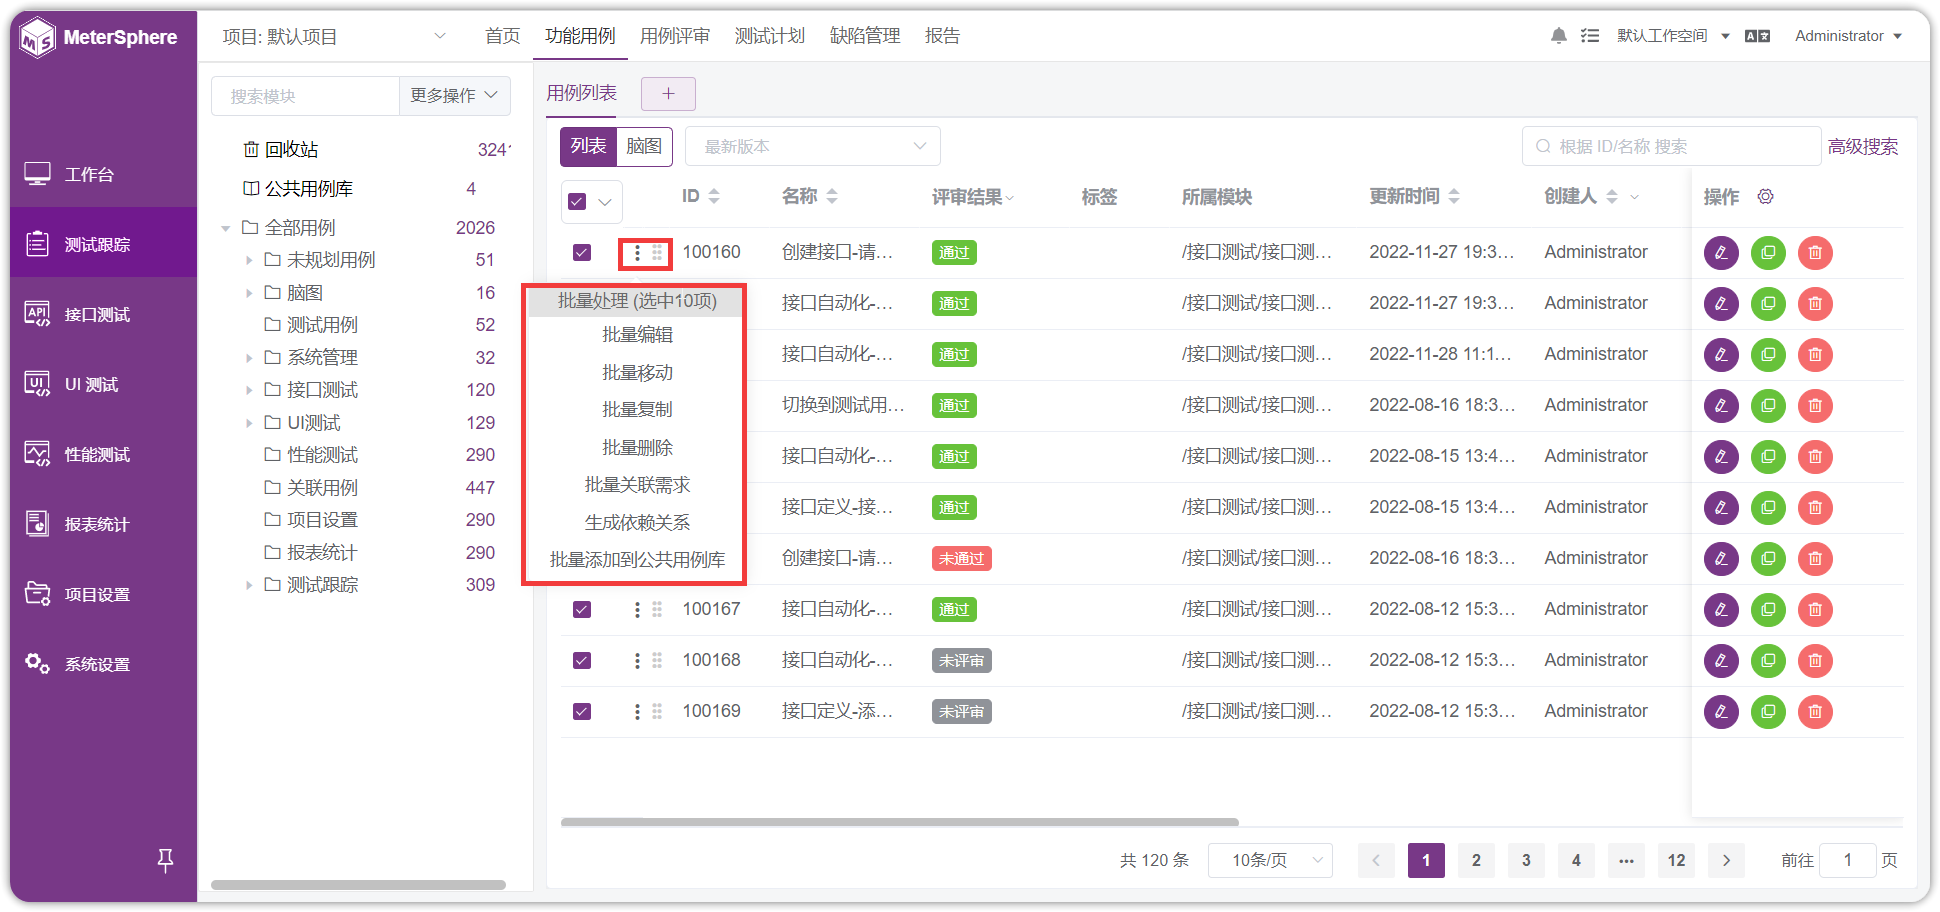Image resolution: width=1940 pixels, height=912 pixels.
Task: Go to page 2
Action: coord(1476,860)
